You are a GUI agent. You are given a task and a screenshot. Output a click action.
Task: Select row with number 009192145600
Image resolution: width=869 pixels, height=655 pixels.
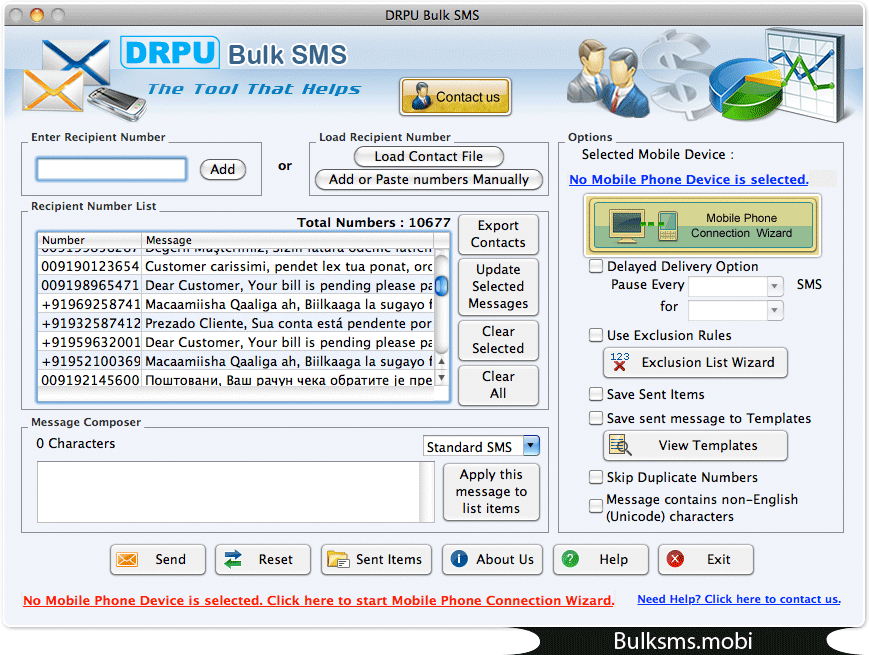coord(236,380)
